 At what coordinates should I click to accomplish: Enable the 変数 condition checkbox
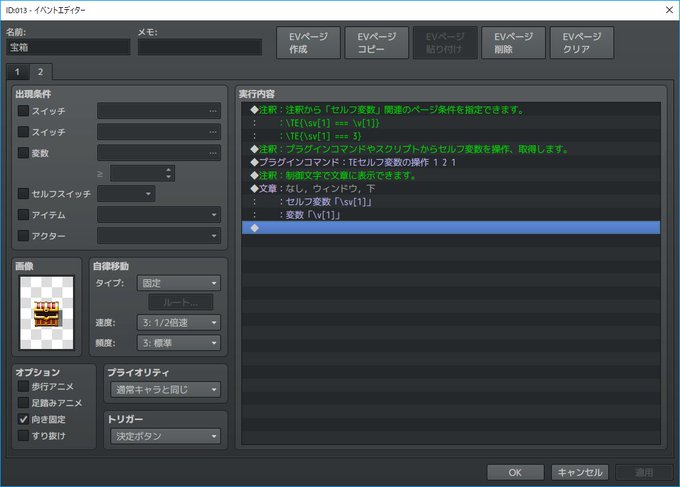23,153
